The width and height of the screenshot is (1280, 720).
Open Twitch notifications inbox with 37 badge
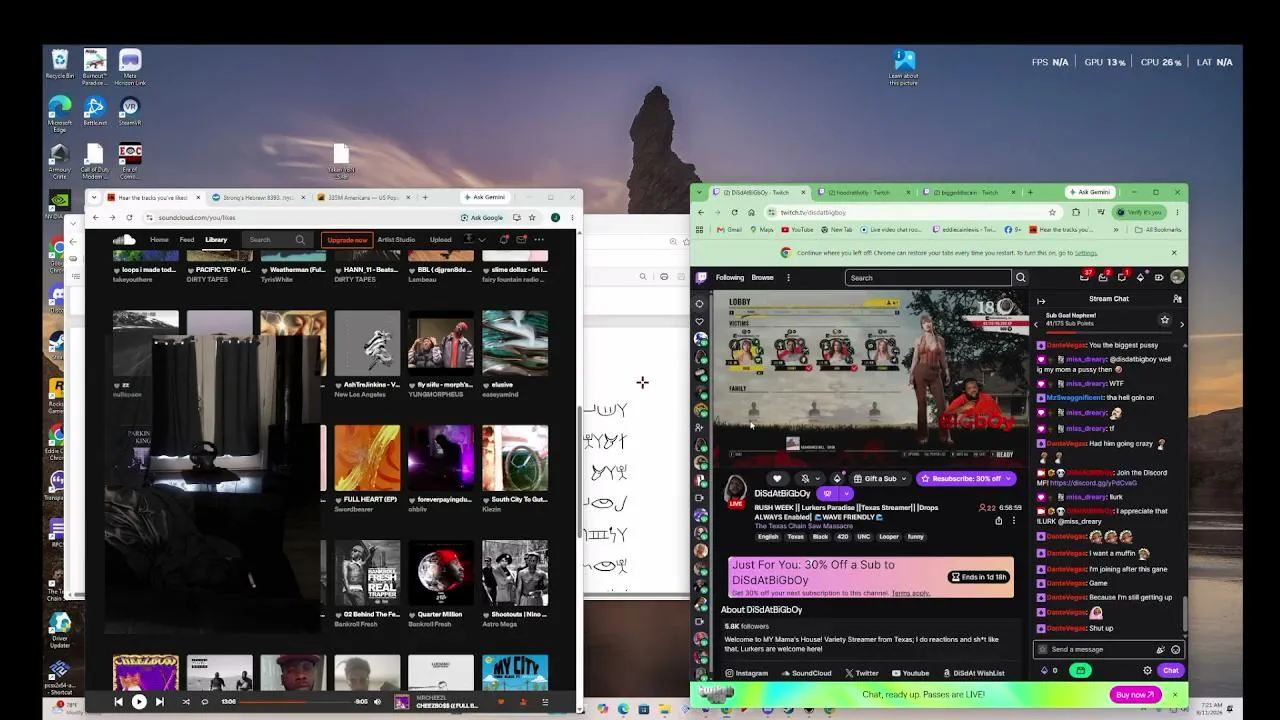[x=1085, y=277]
